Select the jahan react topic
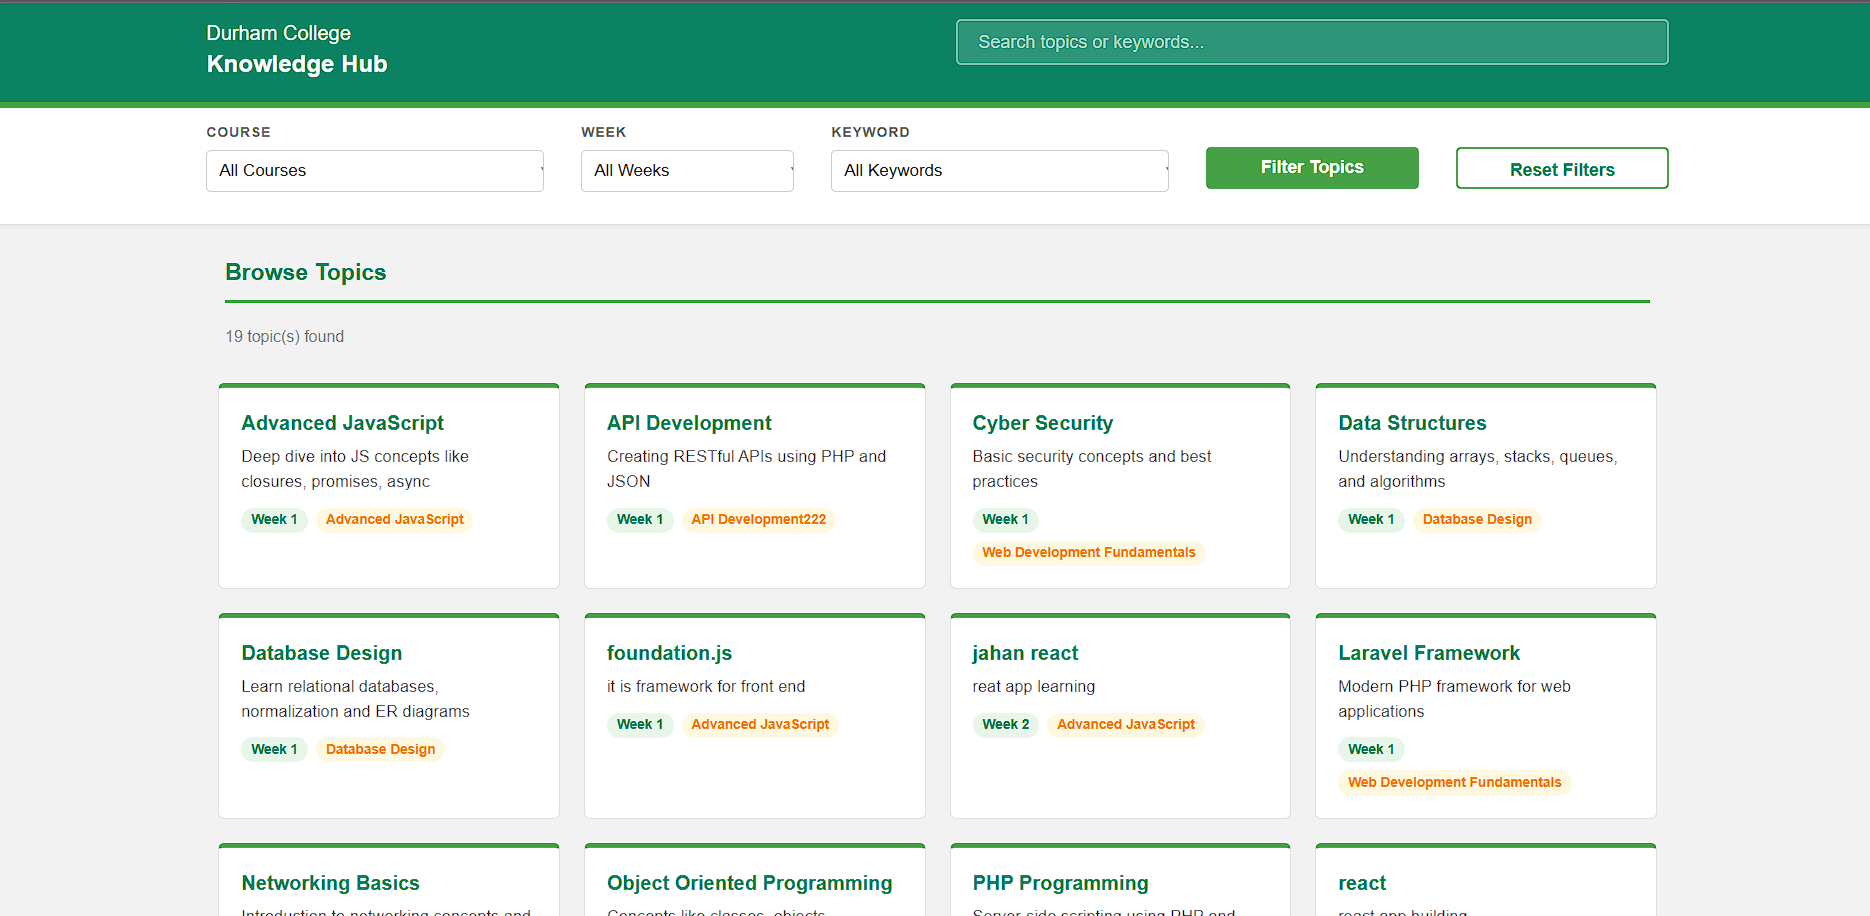 (1024, 653)
